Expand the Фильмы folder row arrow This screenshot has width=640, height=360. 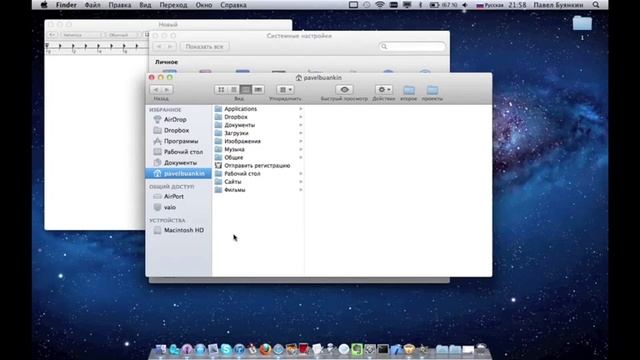point(300,190)
